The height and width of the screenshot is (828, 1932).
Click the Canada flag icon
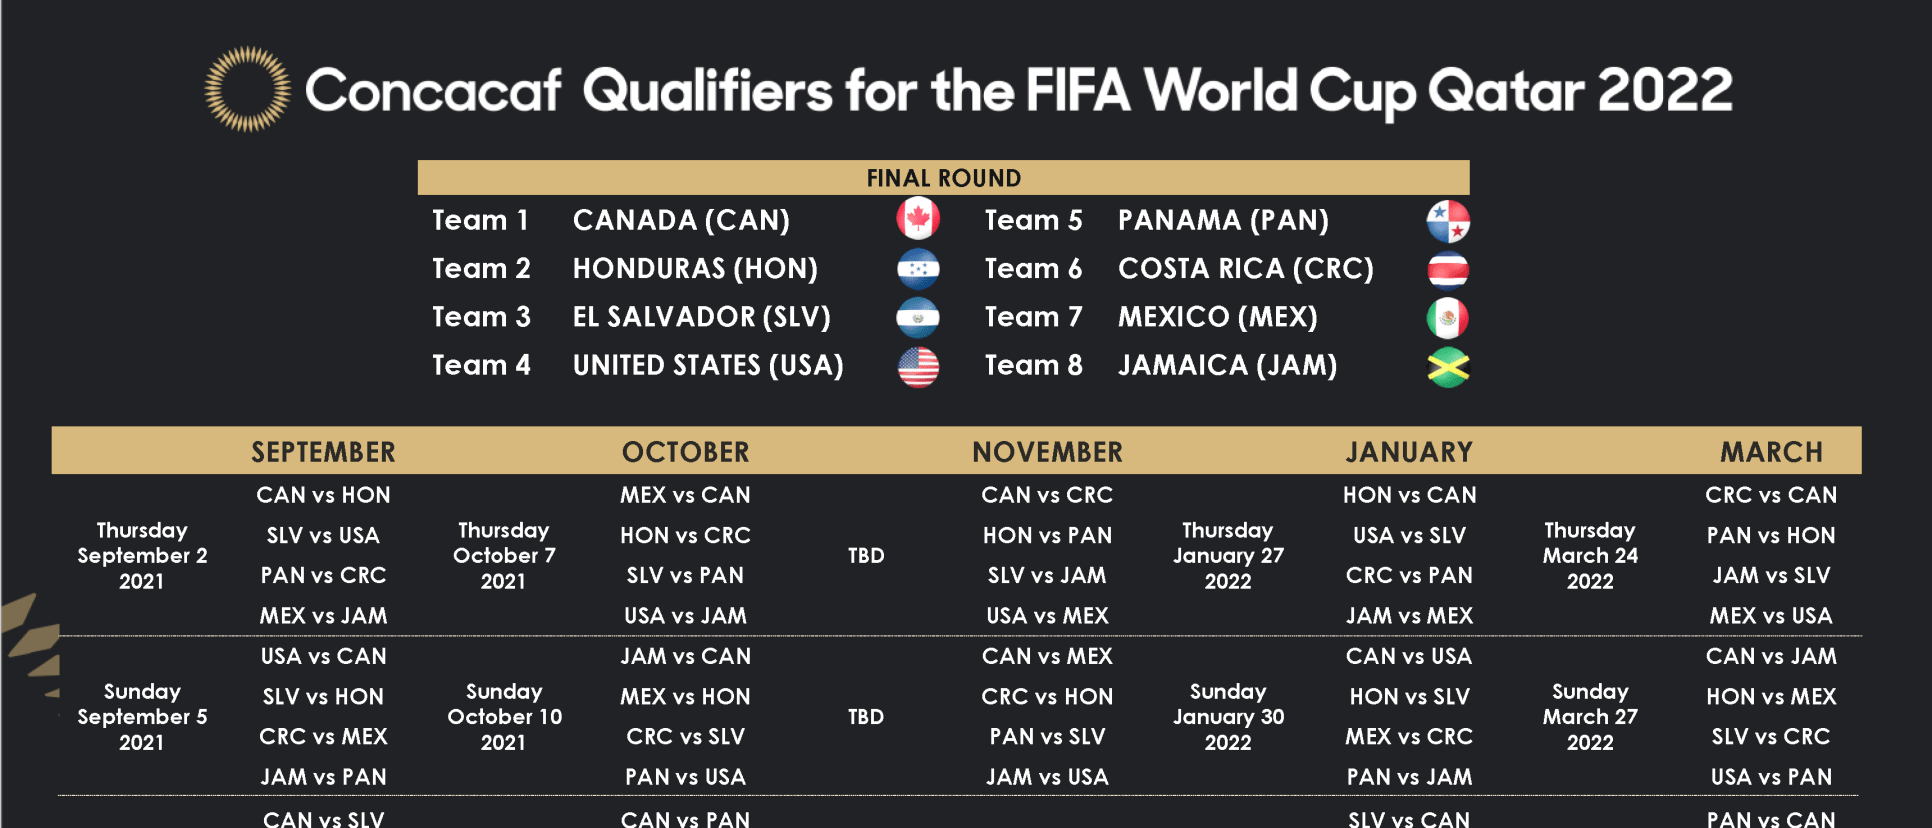click(917, 219)
